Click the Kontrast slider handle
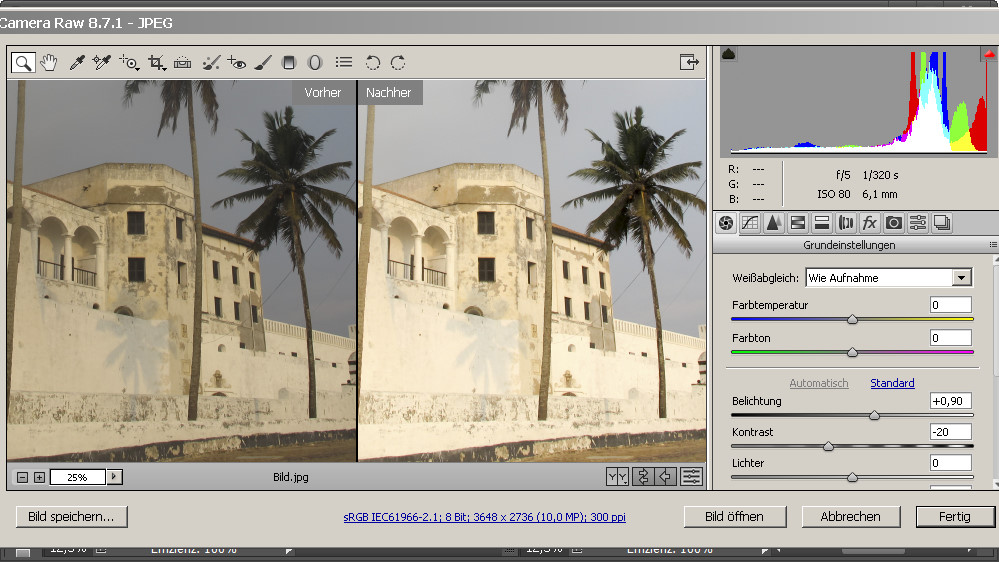This screenshot has height=562, width=999. [x=828, y=447]
